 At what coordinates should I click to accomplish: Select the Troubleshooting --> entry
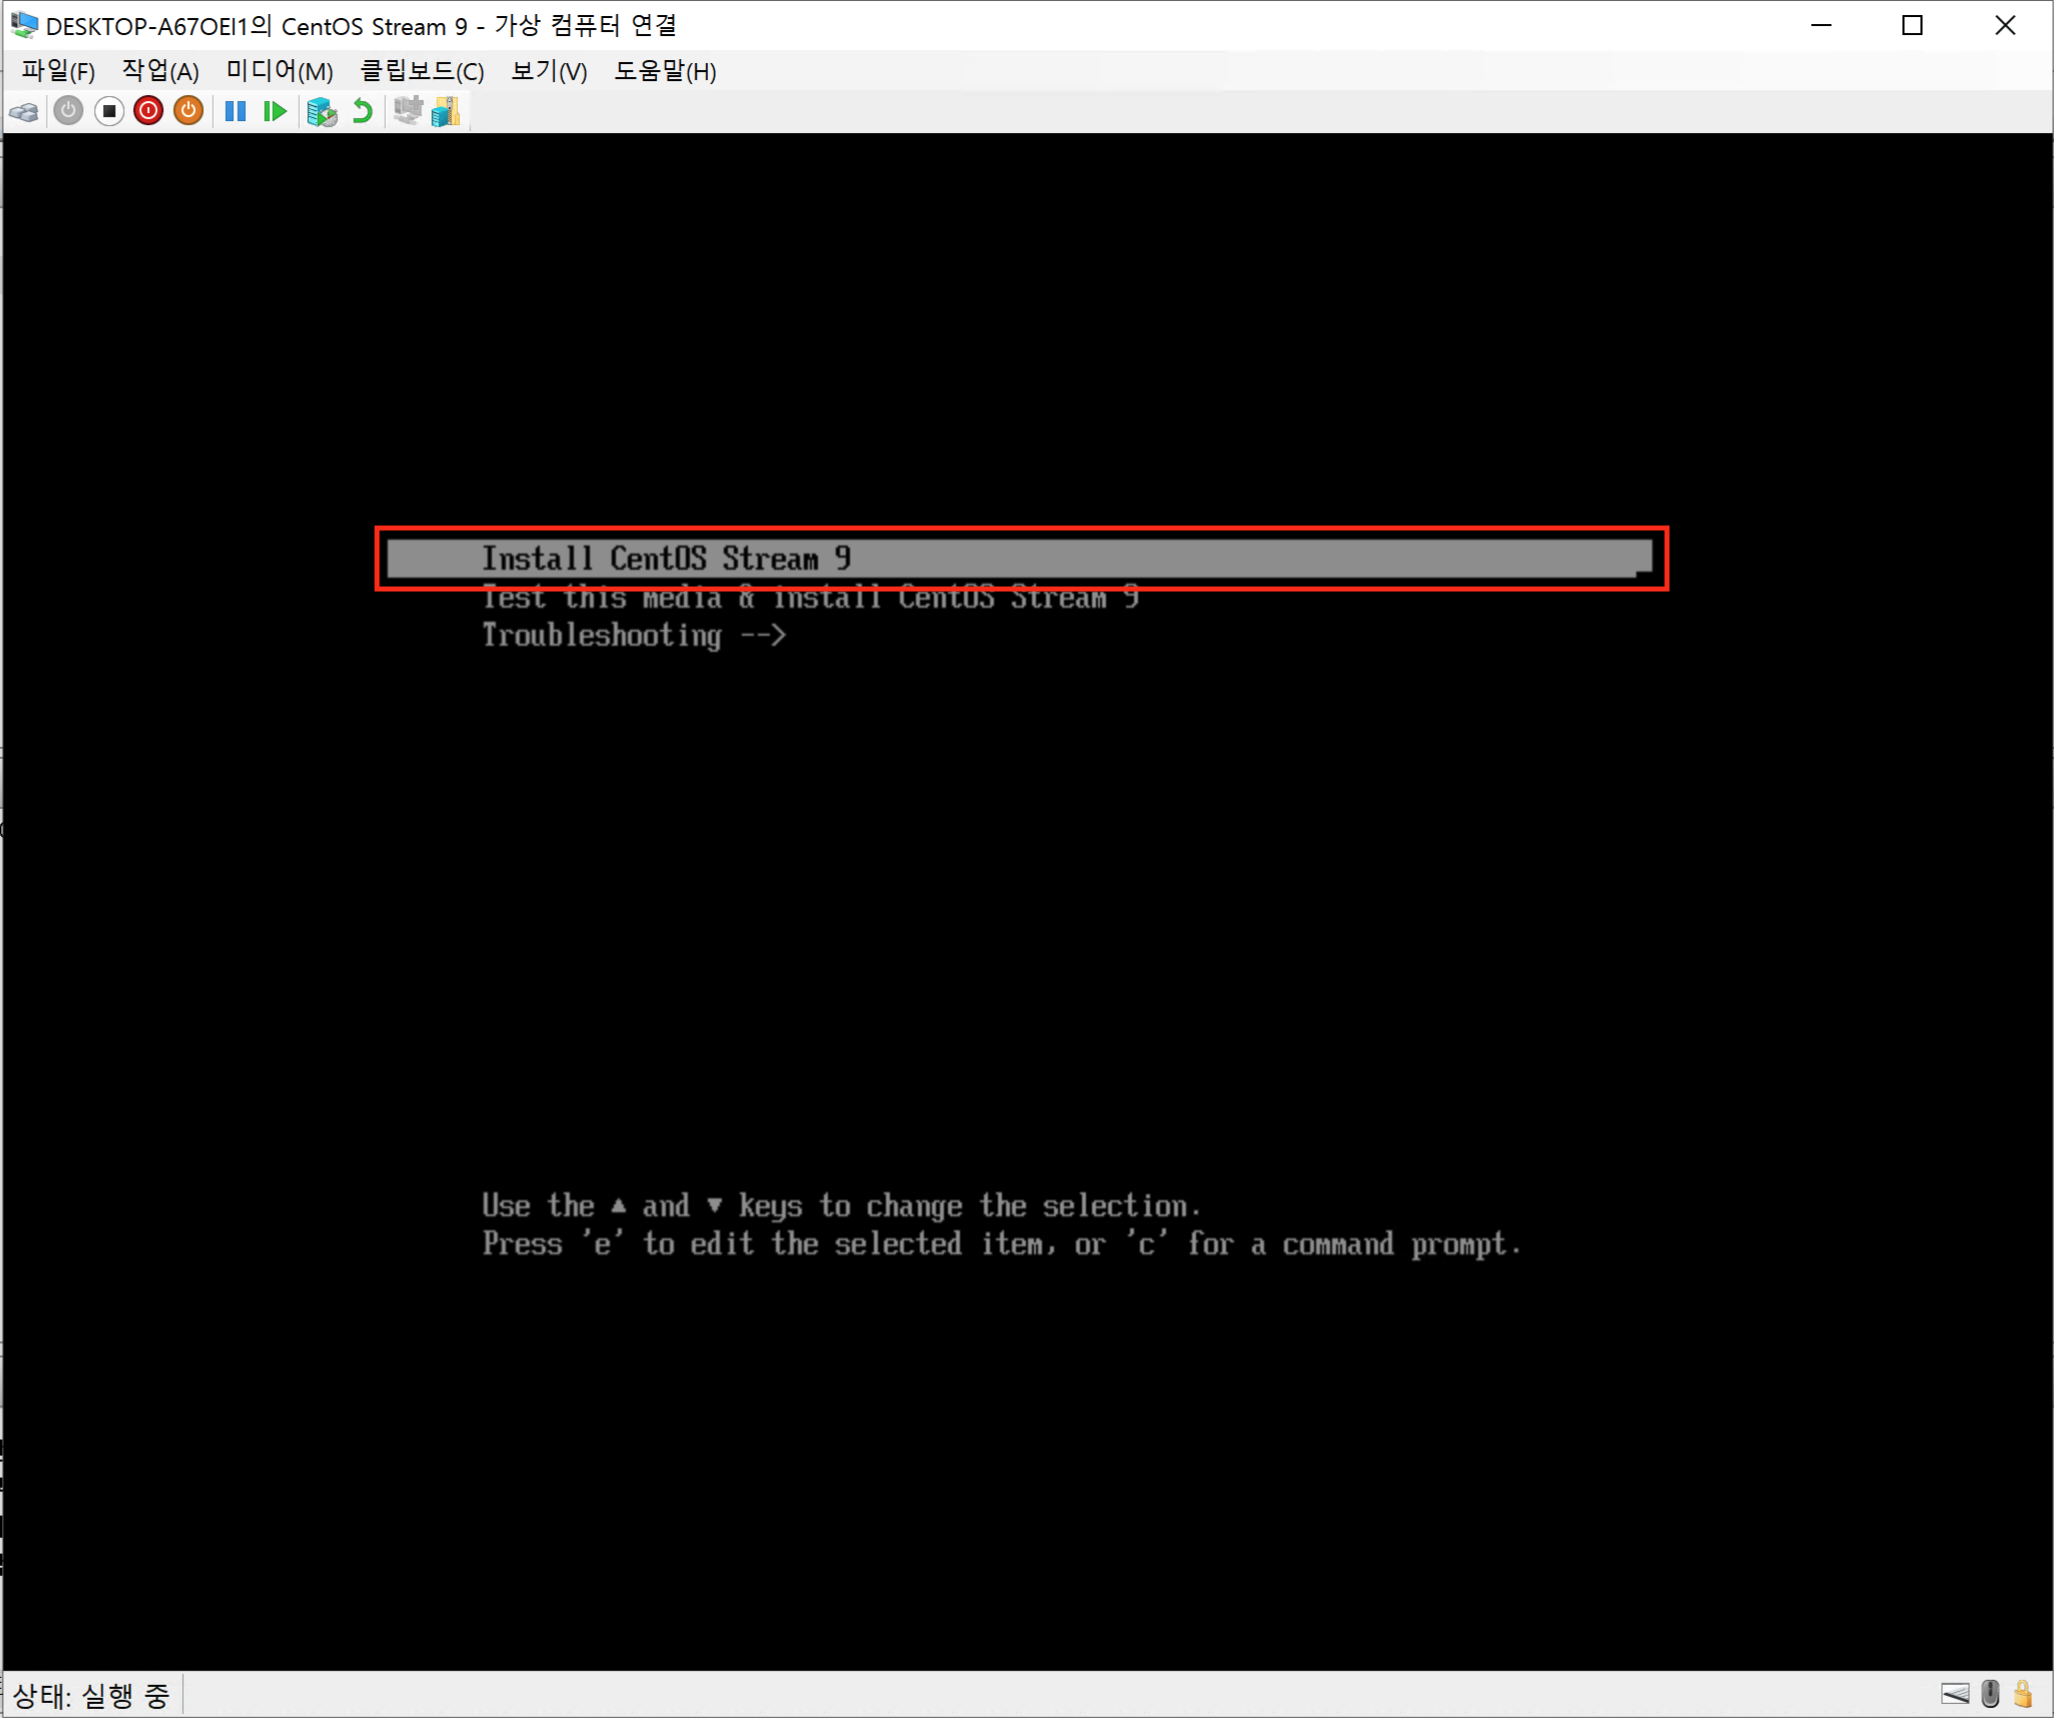click(634, 635)
